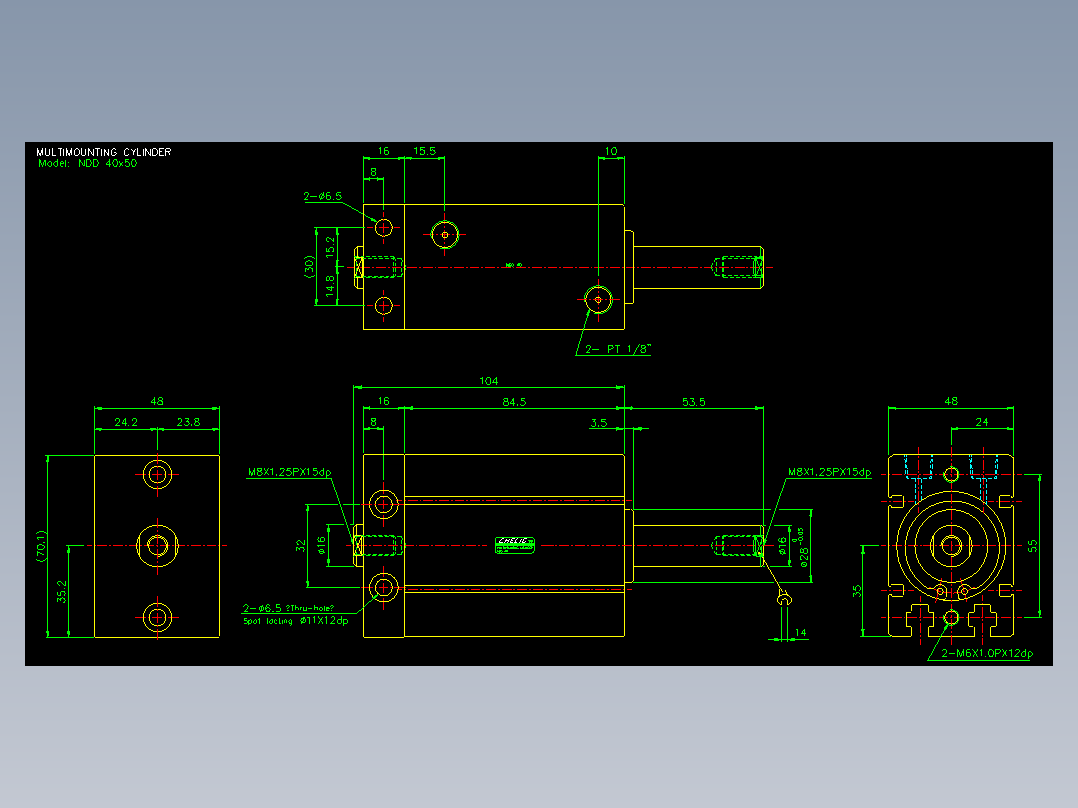Select the "15.5" dimension in top view

click(x=424, y=151)
